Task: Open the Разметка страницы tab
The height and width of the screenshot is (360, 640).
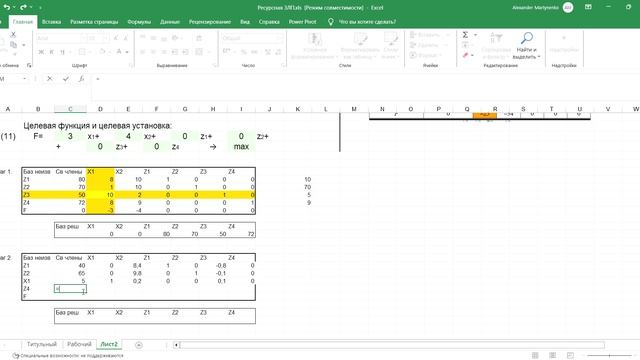Action: pos(94,22)
